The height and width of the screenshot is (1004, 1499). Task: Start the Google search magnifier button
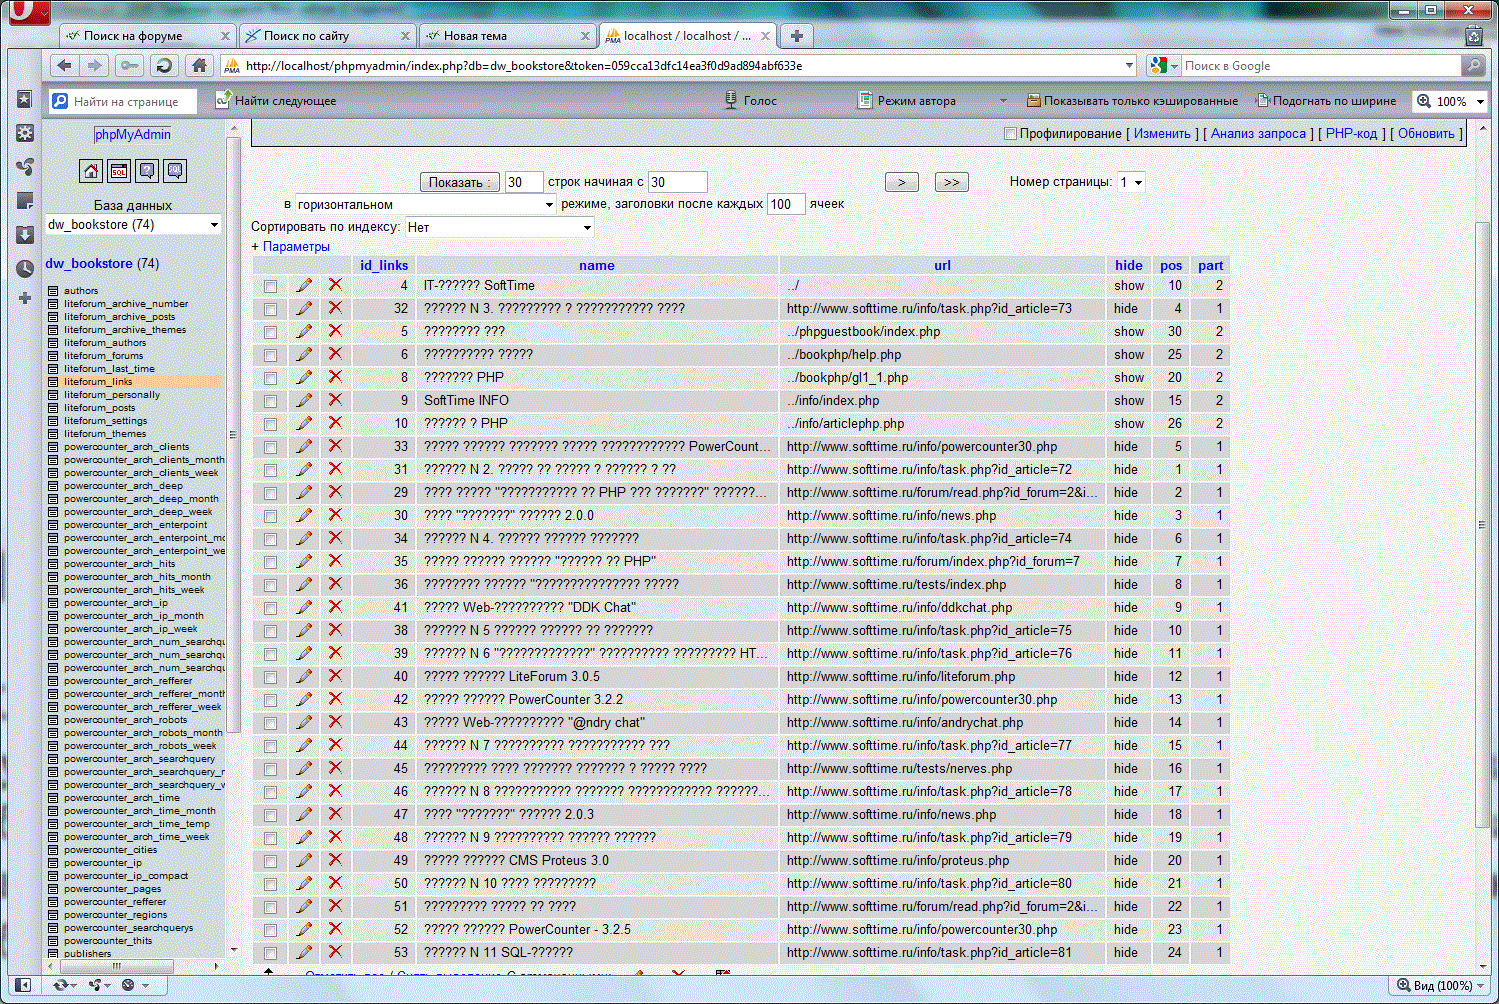[1472, 66]
